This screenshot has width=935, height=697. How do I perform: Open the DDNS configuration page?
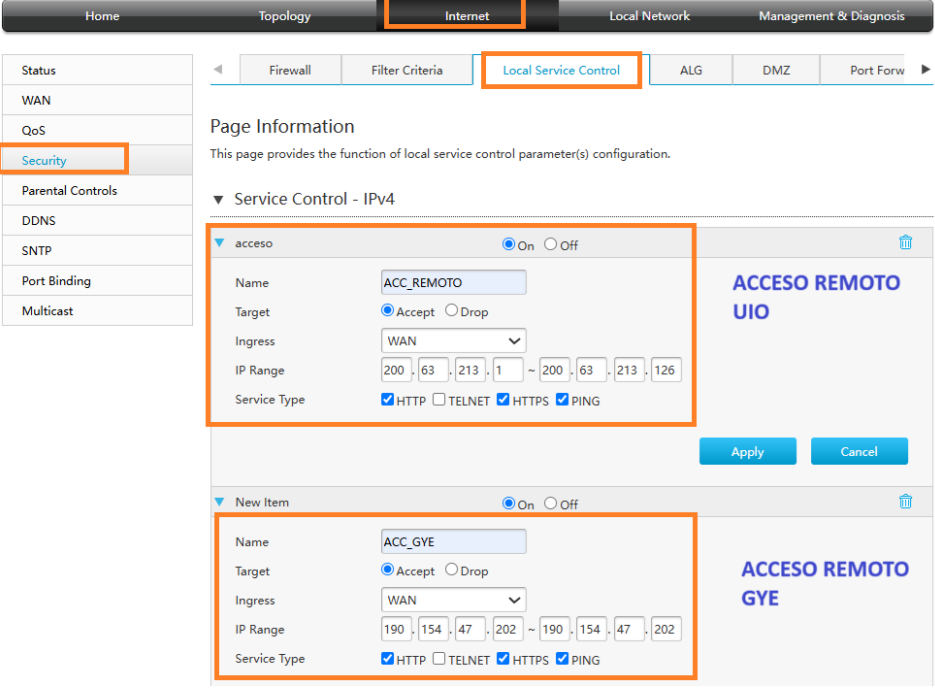[40, 220]
